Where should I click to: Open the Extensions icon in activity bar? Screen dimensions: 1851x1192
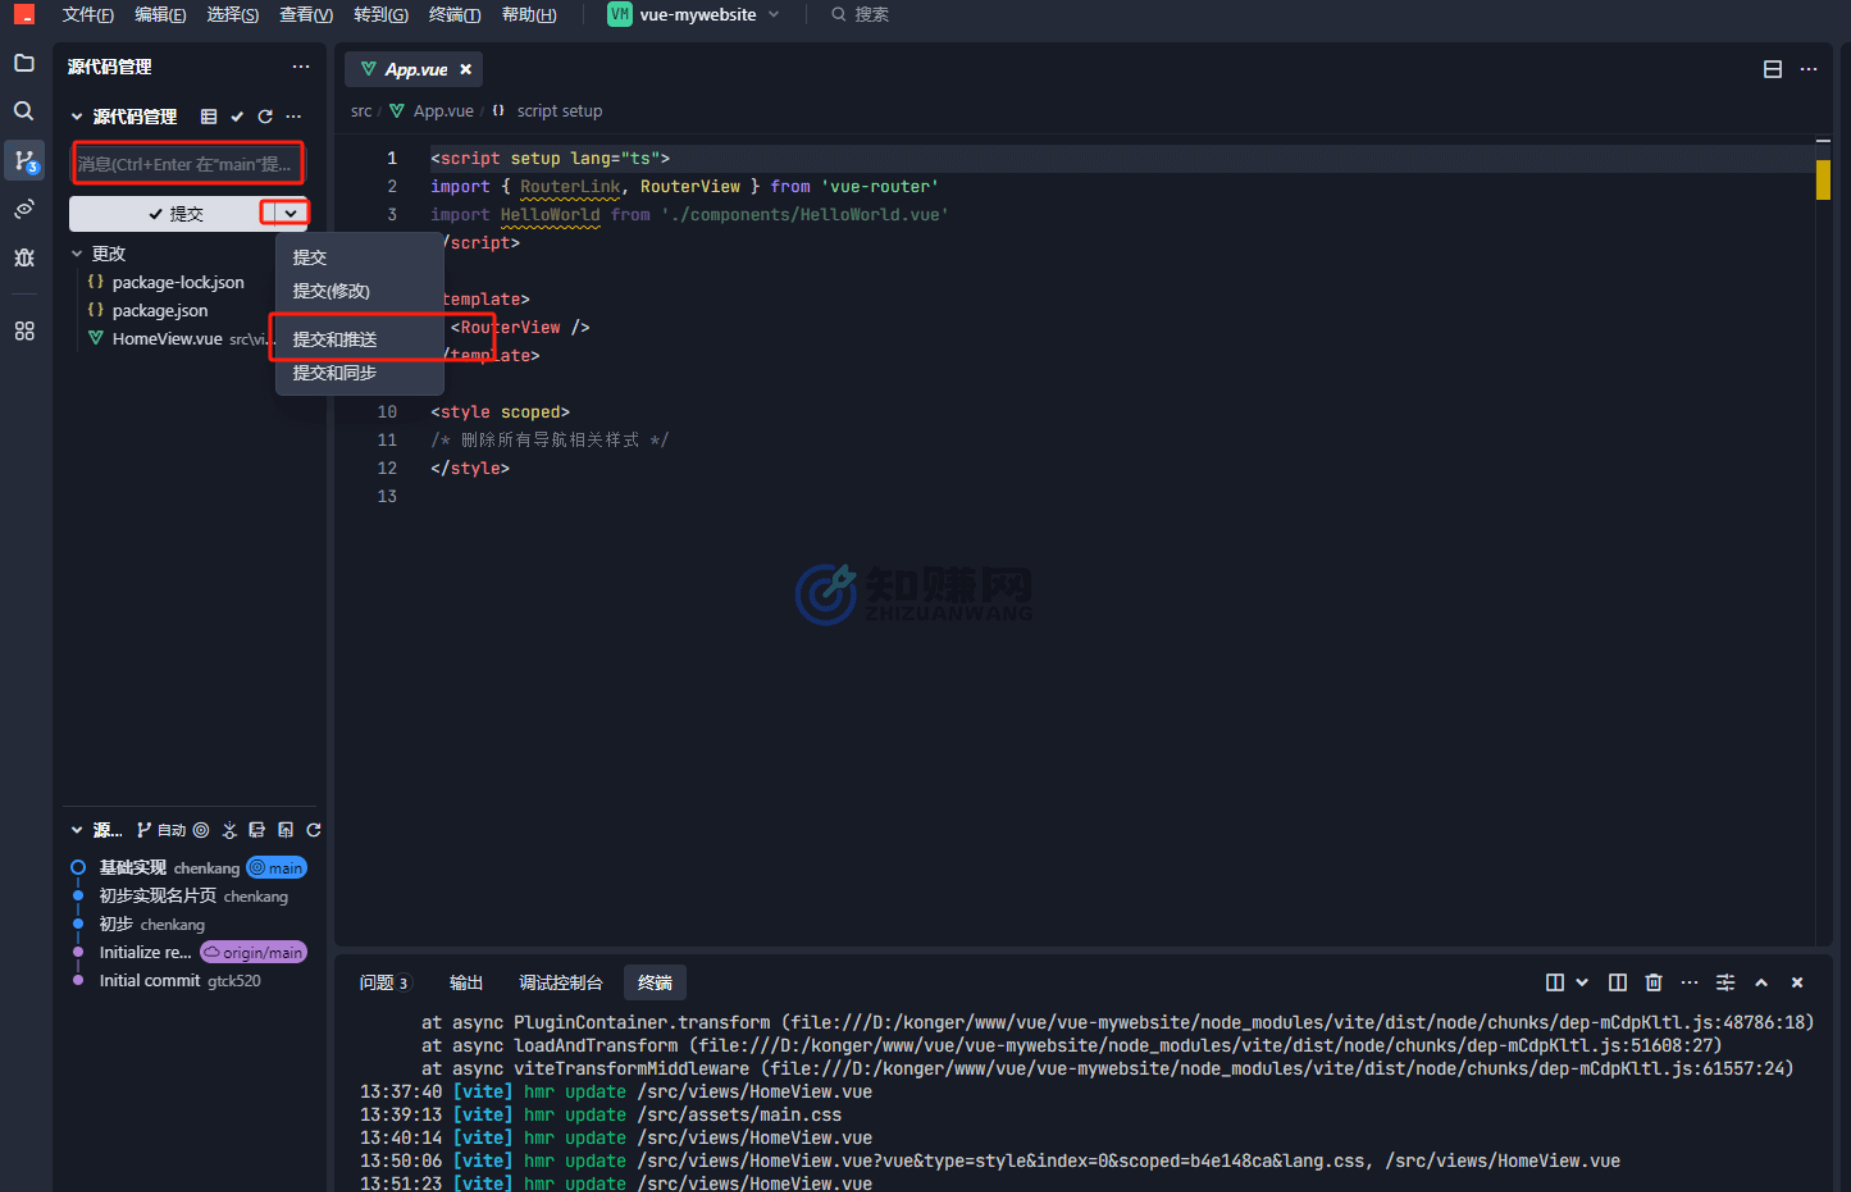tap(24, 331)
